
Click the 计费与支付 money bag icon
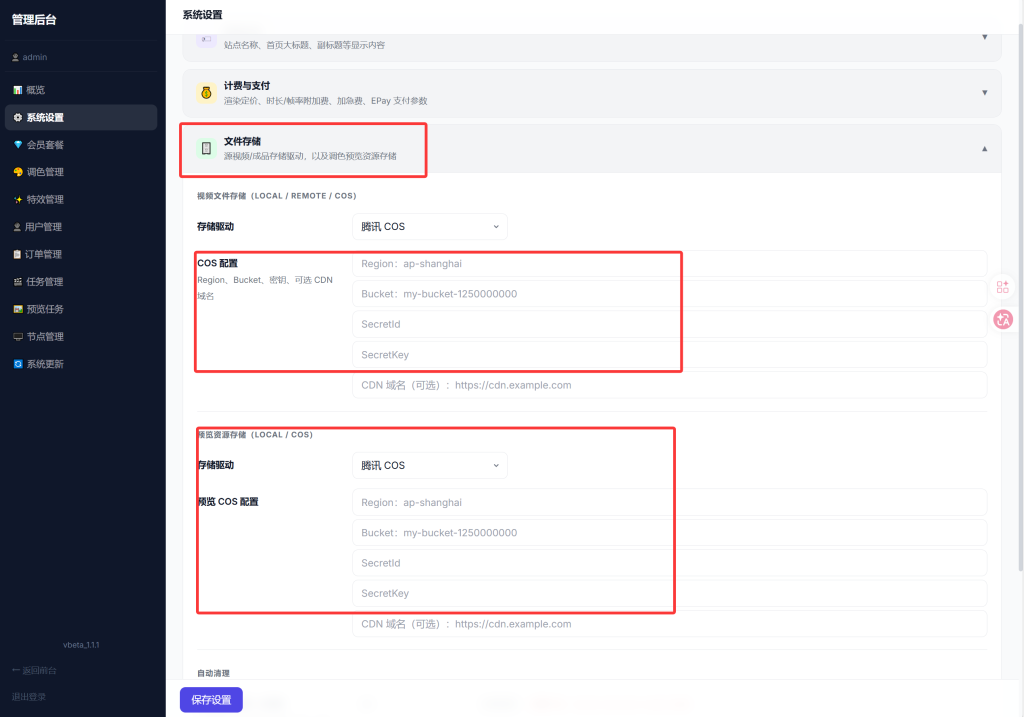pos(207,93)
